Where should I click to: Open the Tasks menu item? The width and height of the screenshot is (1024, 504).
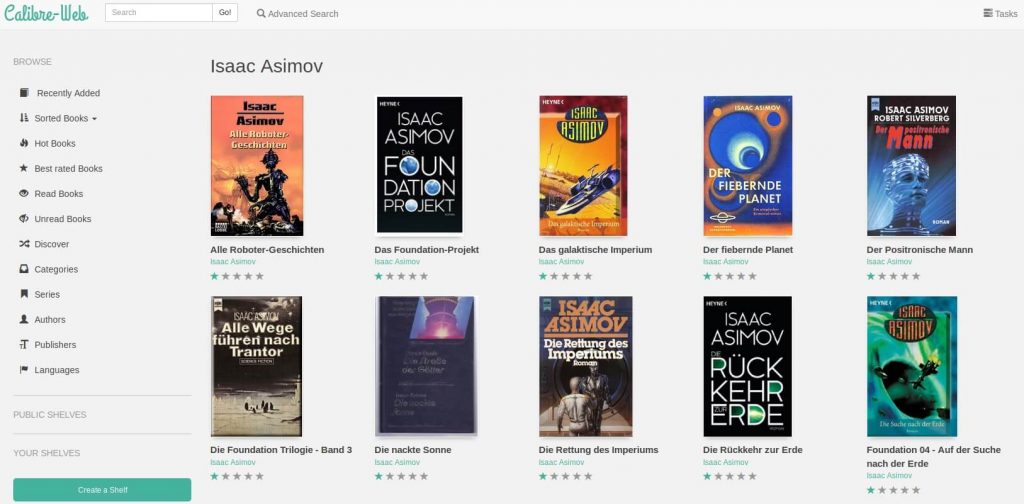1000,14
